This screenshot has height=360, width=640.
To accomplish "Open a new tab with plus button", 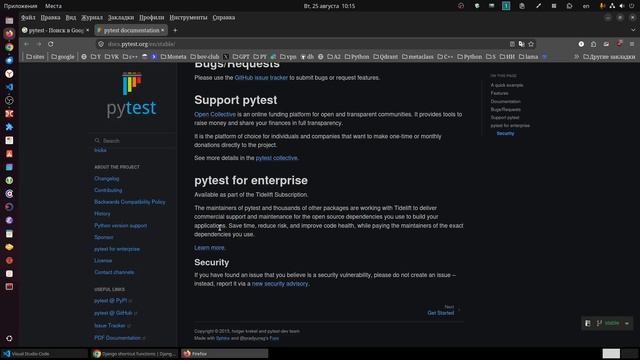I will pyautogui.click(x=175, y=30).
